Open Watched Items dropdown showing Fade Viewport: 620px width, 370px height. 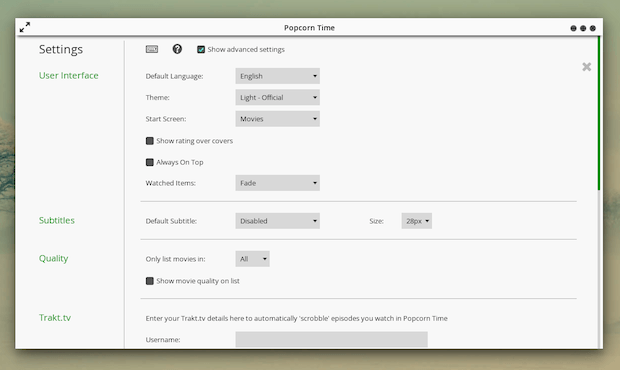point(278,183)
